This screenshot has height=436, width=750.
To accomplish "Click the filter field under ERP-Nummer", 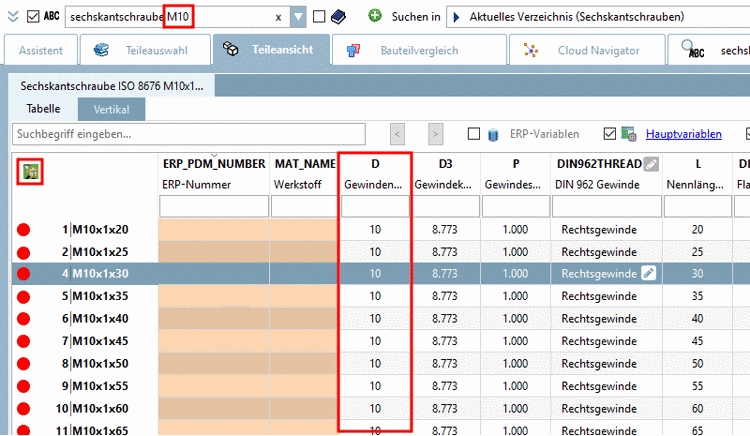I will 214,207.
